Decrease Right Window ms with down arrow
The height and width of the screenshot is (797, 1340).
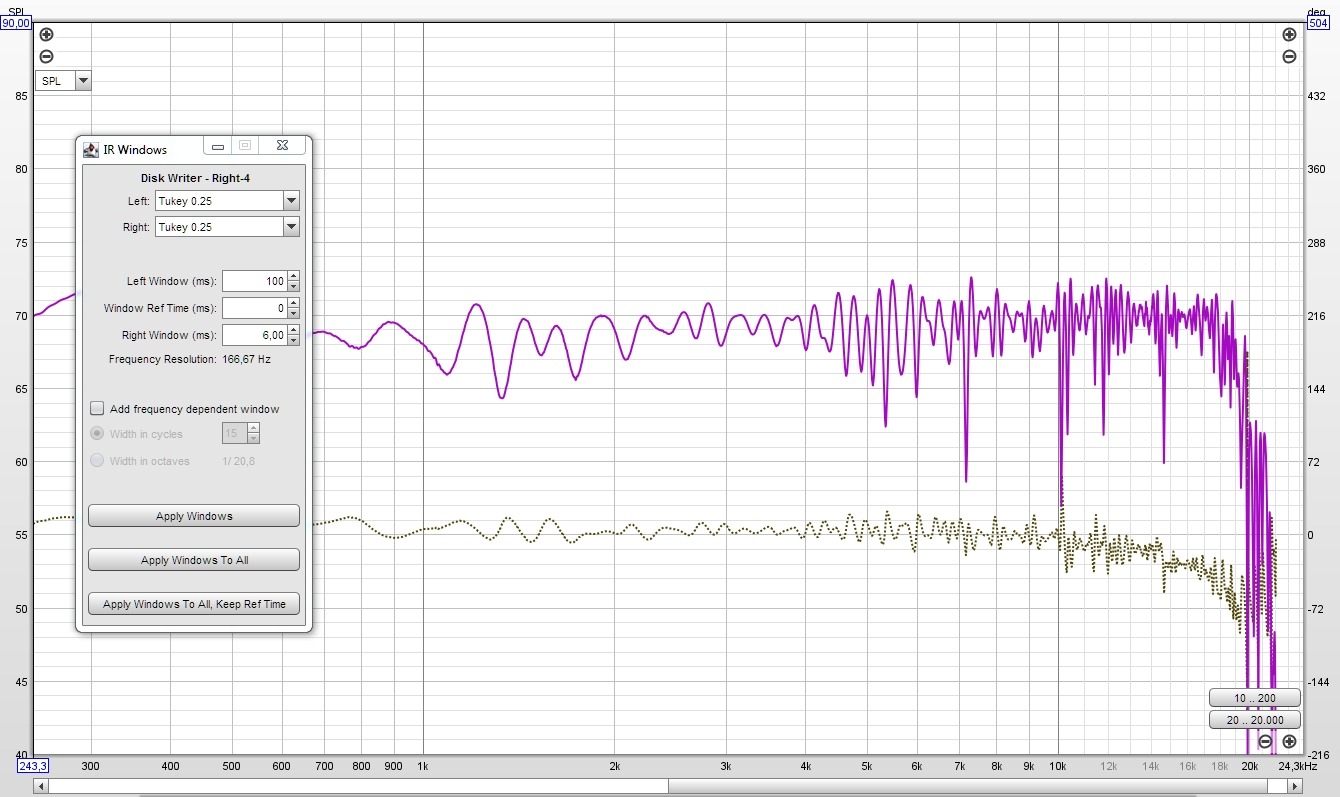pos(293,340)
